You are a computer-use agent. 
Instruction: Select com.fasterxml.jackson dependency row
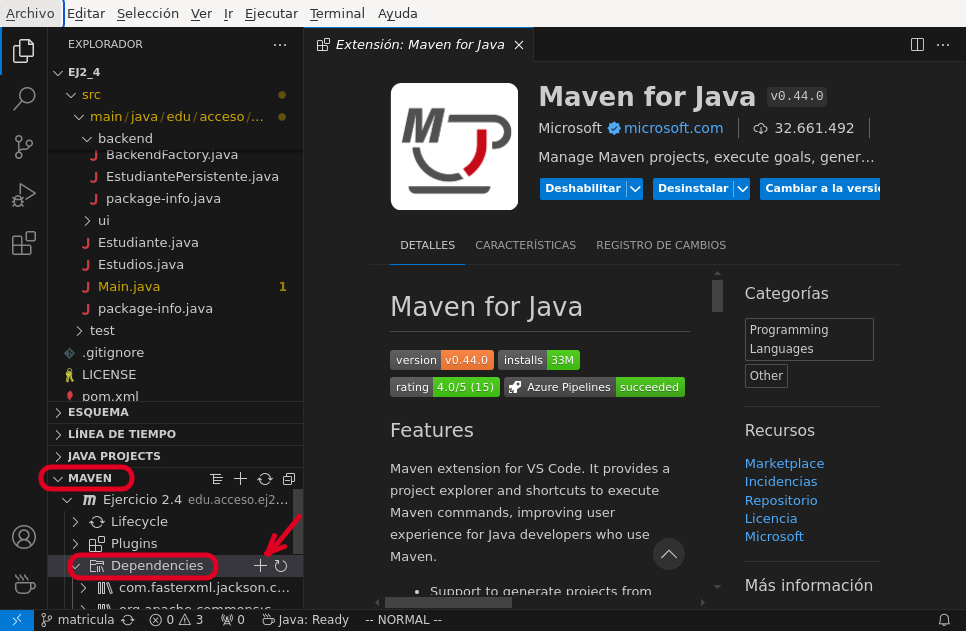[175, 588]
